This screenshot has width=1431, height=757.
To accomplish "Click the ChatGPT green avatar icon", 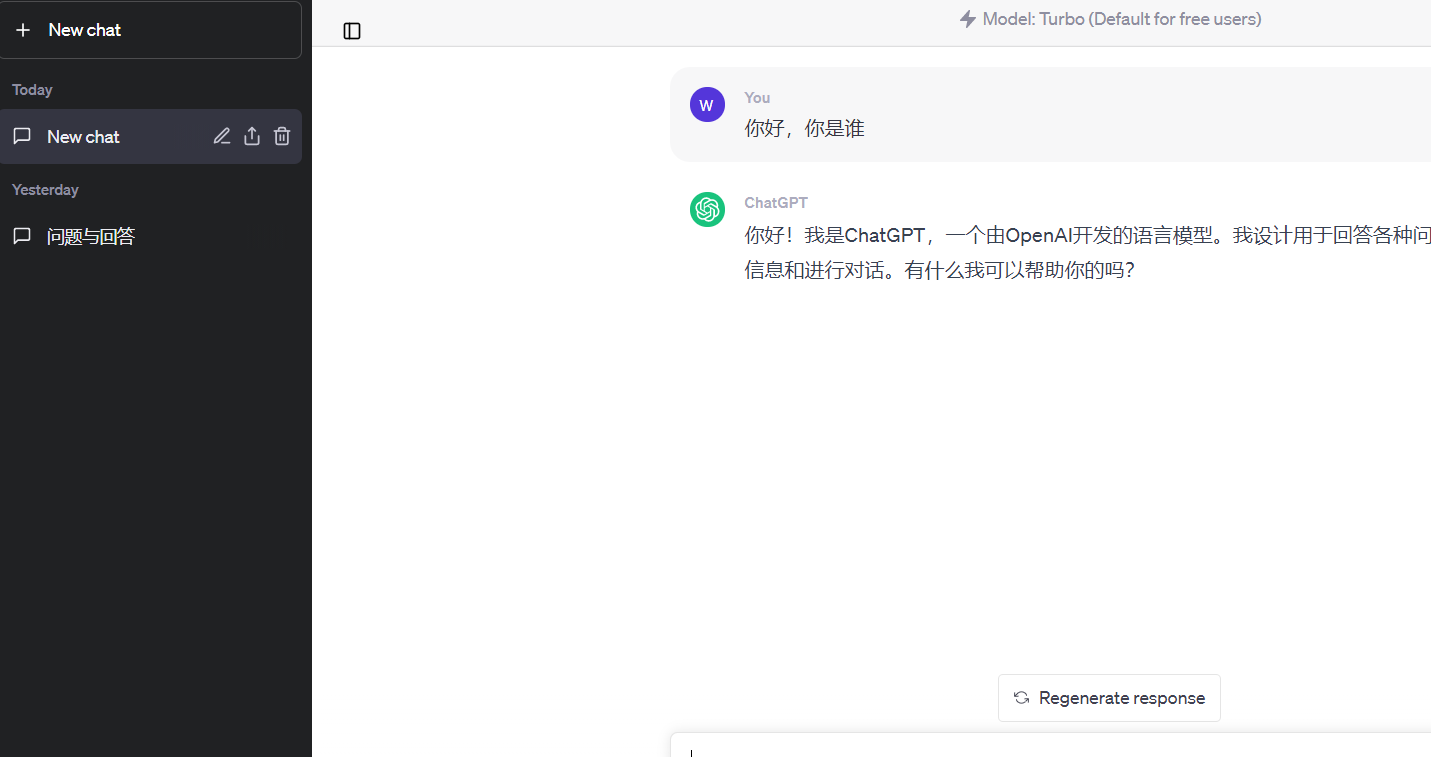I will tap(707, 209).
